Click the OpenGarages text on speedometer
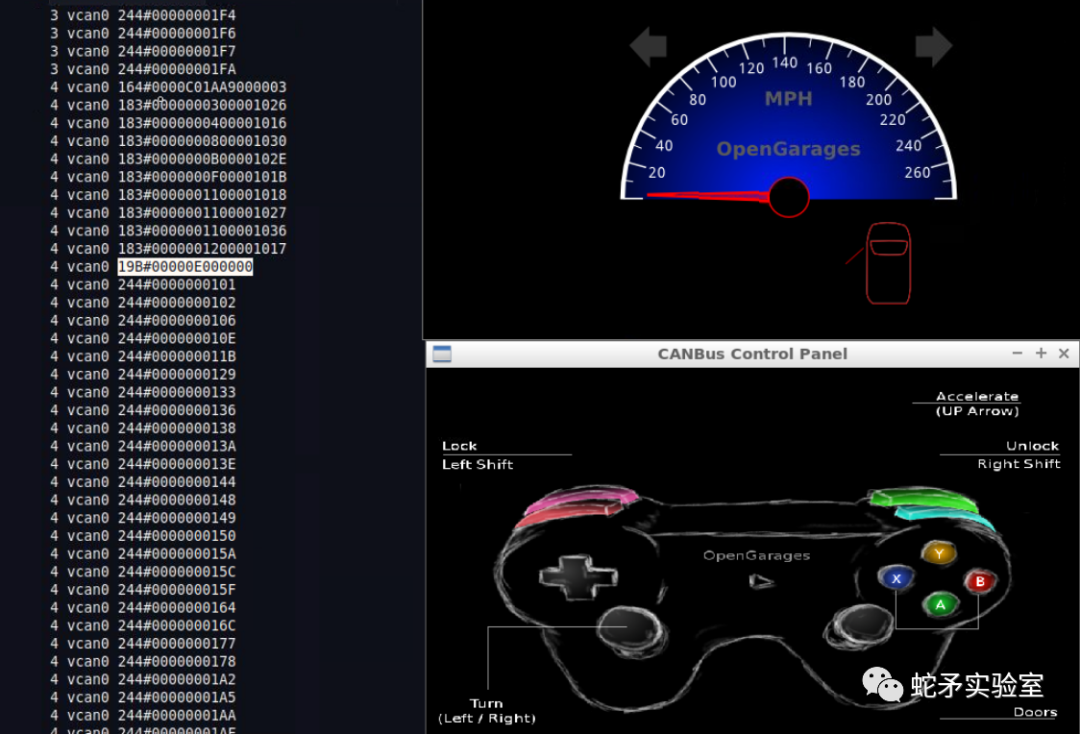Viewport: 1080px width, 734px height. point(789,149)
